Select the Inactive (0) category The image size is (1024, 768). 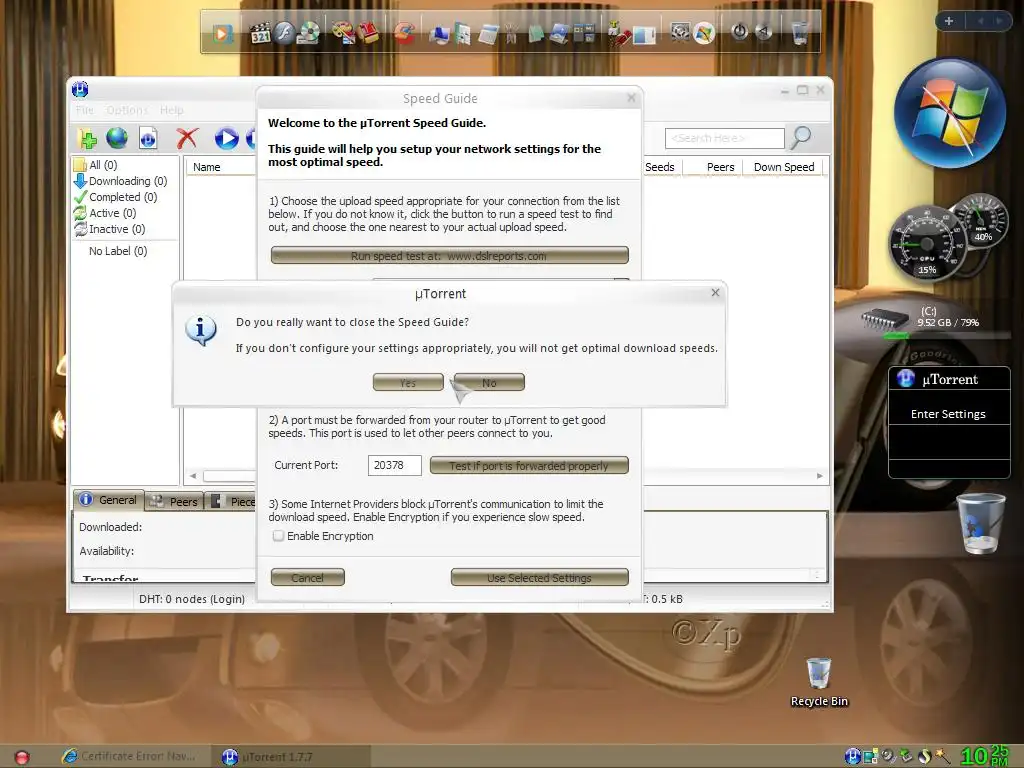[110, 229]
